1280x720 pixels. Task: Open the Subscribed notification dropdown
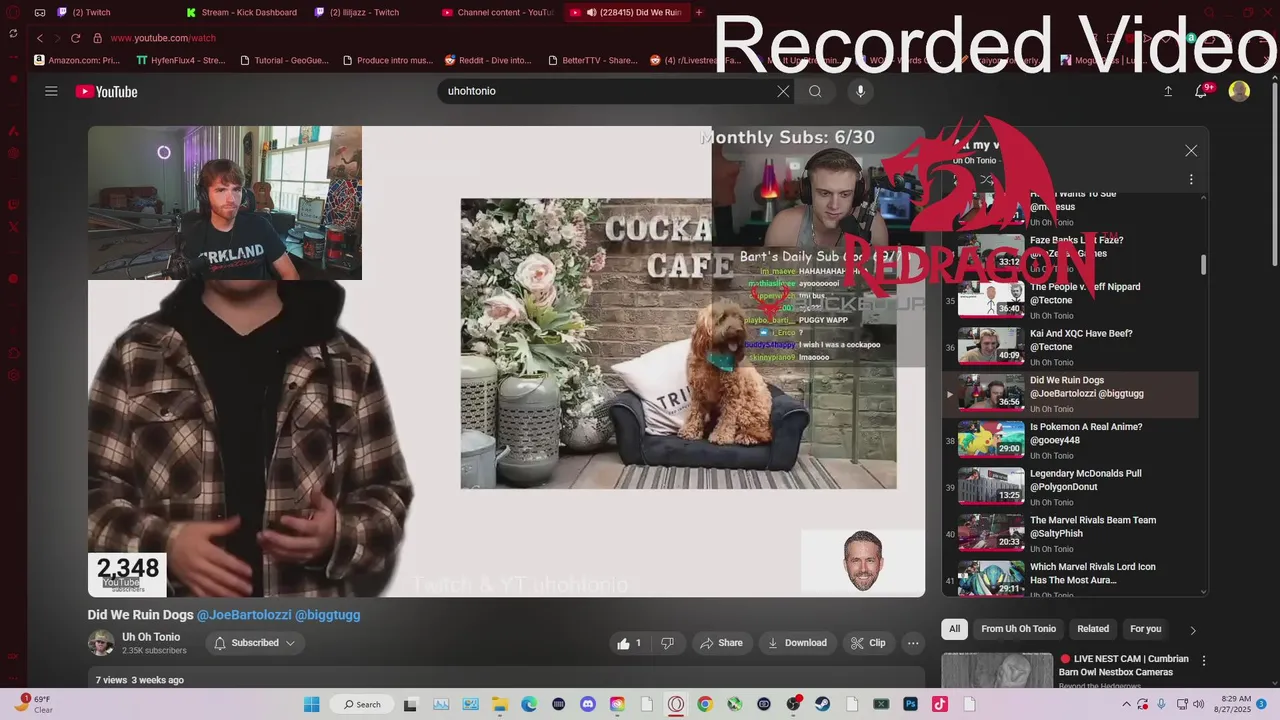pyautogui.click(x=255, y=643)
